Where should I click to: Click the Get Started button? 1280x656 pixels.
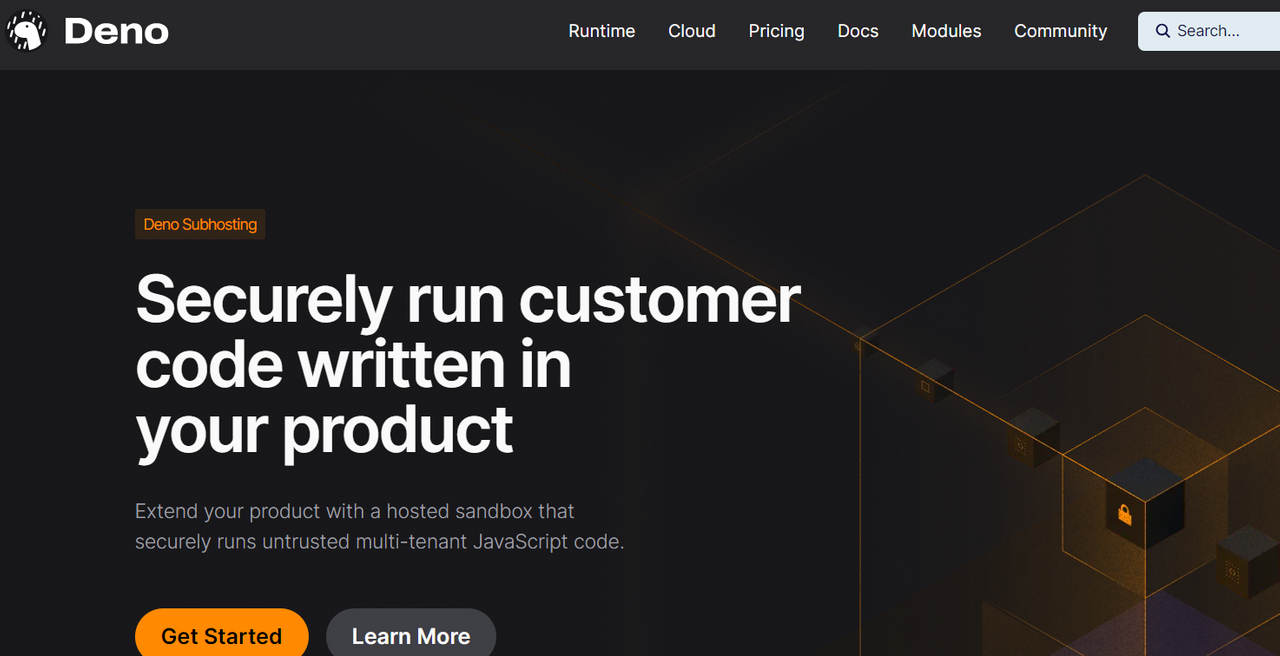click(222, 634)
